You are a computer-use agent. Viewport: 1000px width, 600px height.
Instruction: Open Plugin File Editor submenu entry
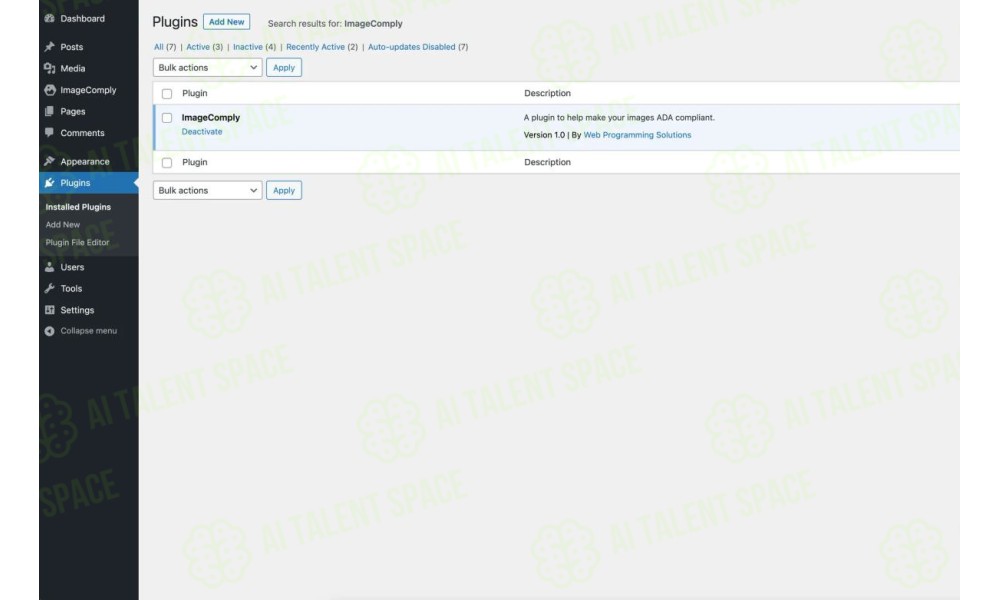[77, 242]
